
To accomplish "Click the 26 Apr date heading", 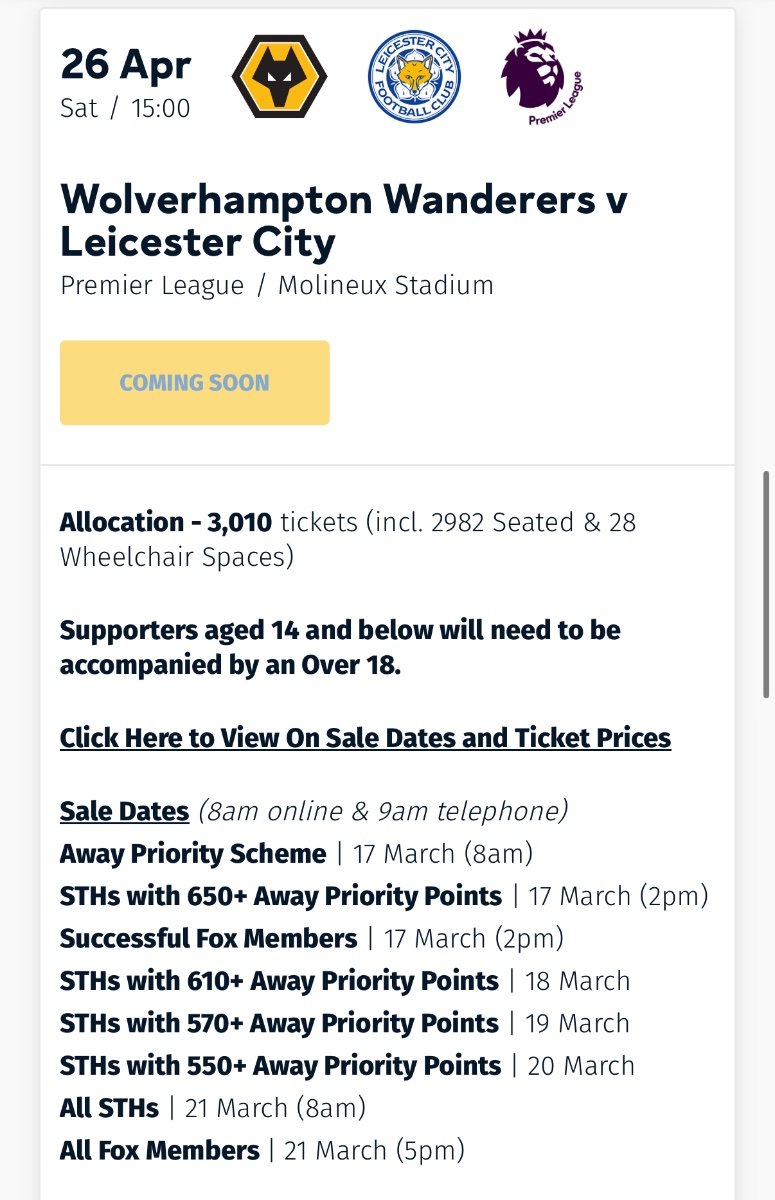I will click(125, 65).
